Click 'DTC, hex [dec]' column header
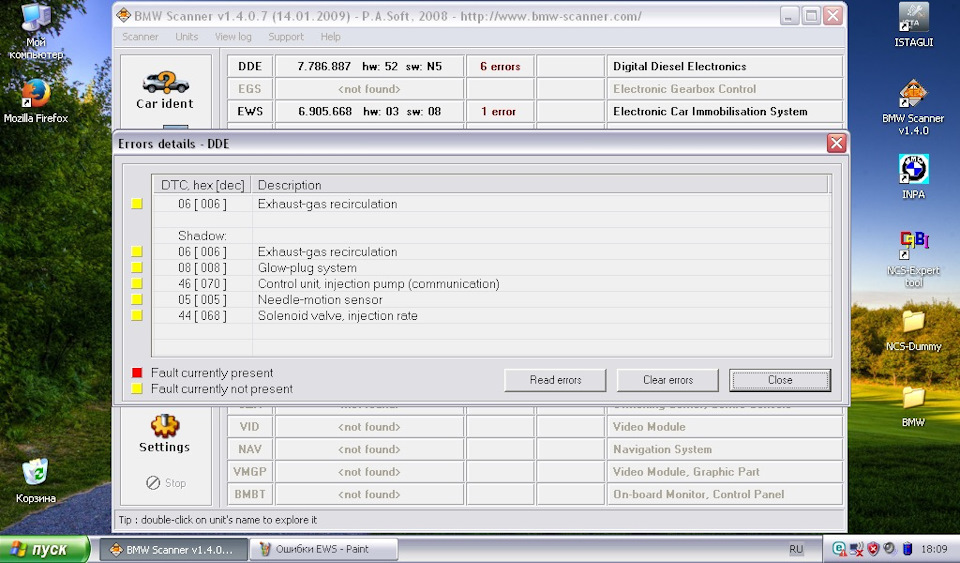 [x=202, y=185]
